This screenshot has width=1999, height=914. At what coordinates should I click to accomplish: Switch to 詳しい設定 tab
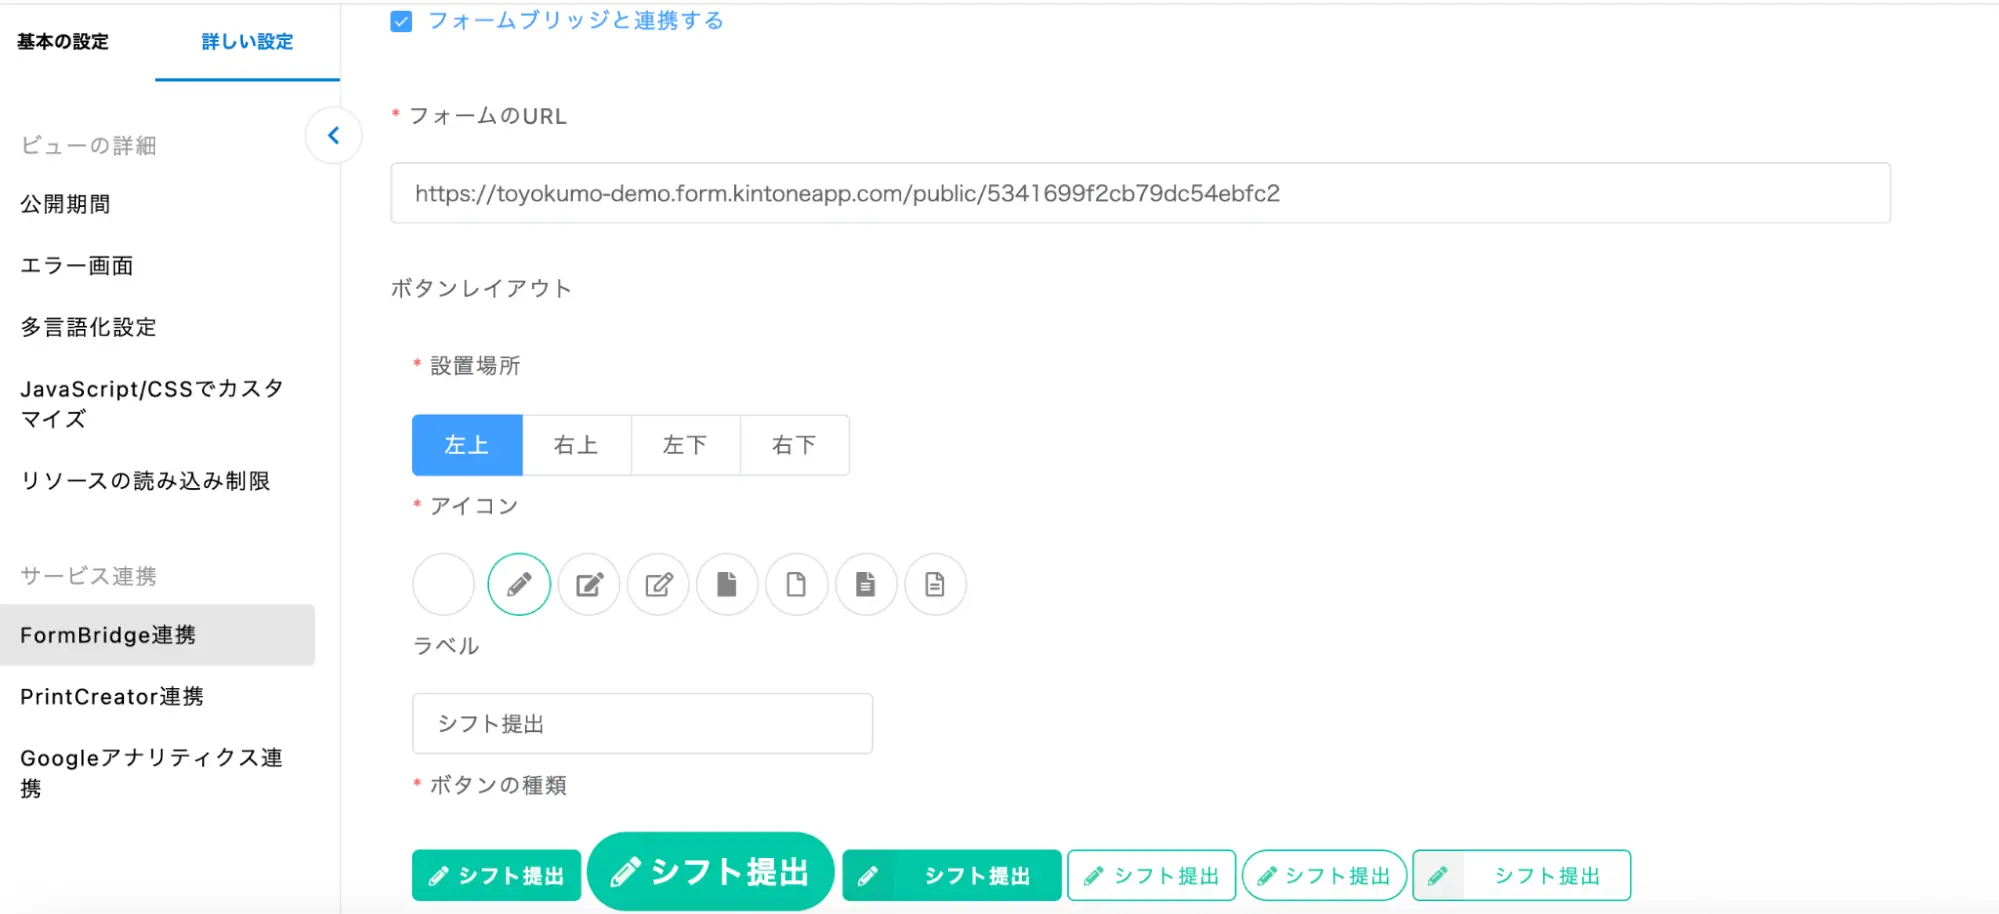pyautogui.click(x=247, y=42)
